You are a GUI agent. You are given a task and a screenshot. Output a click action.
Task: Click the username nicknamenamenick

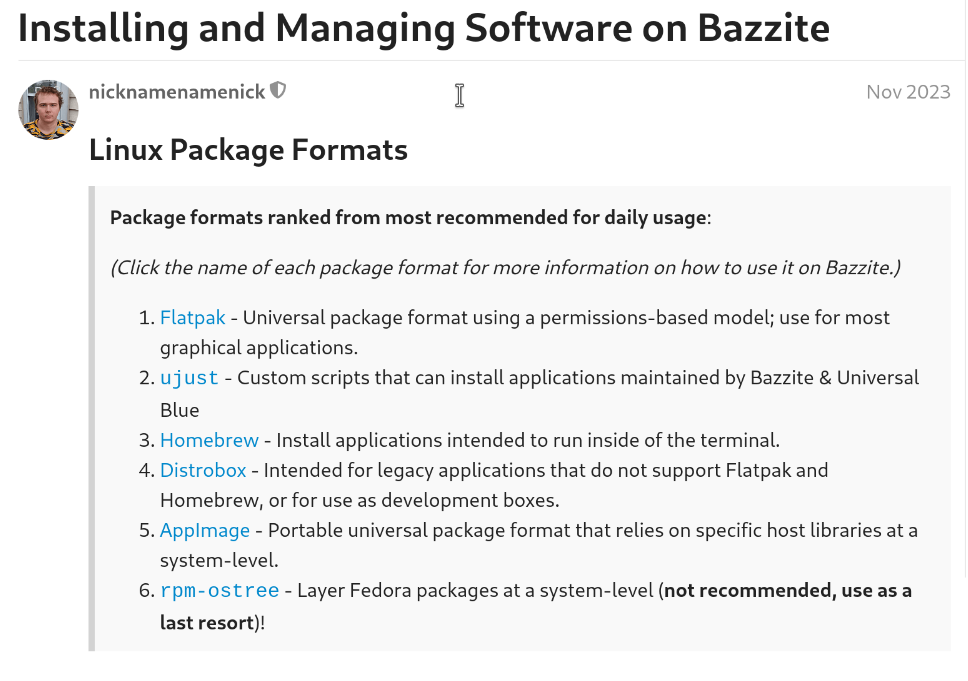[175, 91]
